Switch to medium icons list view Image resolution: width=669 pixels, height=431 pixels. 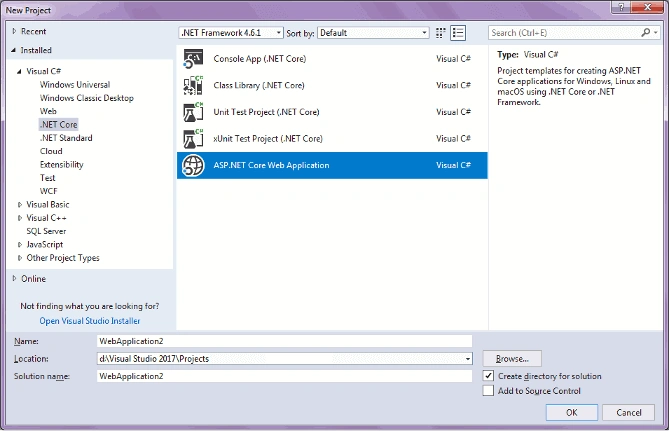point(458,33)
